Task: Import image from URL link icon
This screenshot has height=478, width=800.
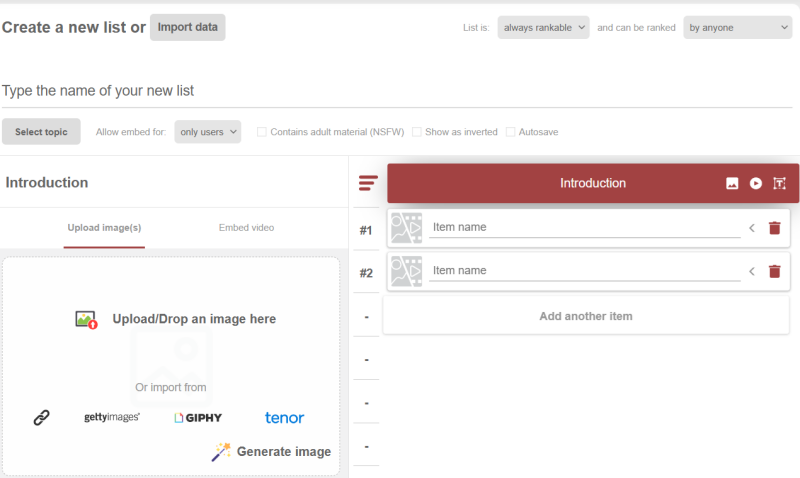Action: (41, 418)
